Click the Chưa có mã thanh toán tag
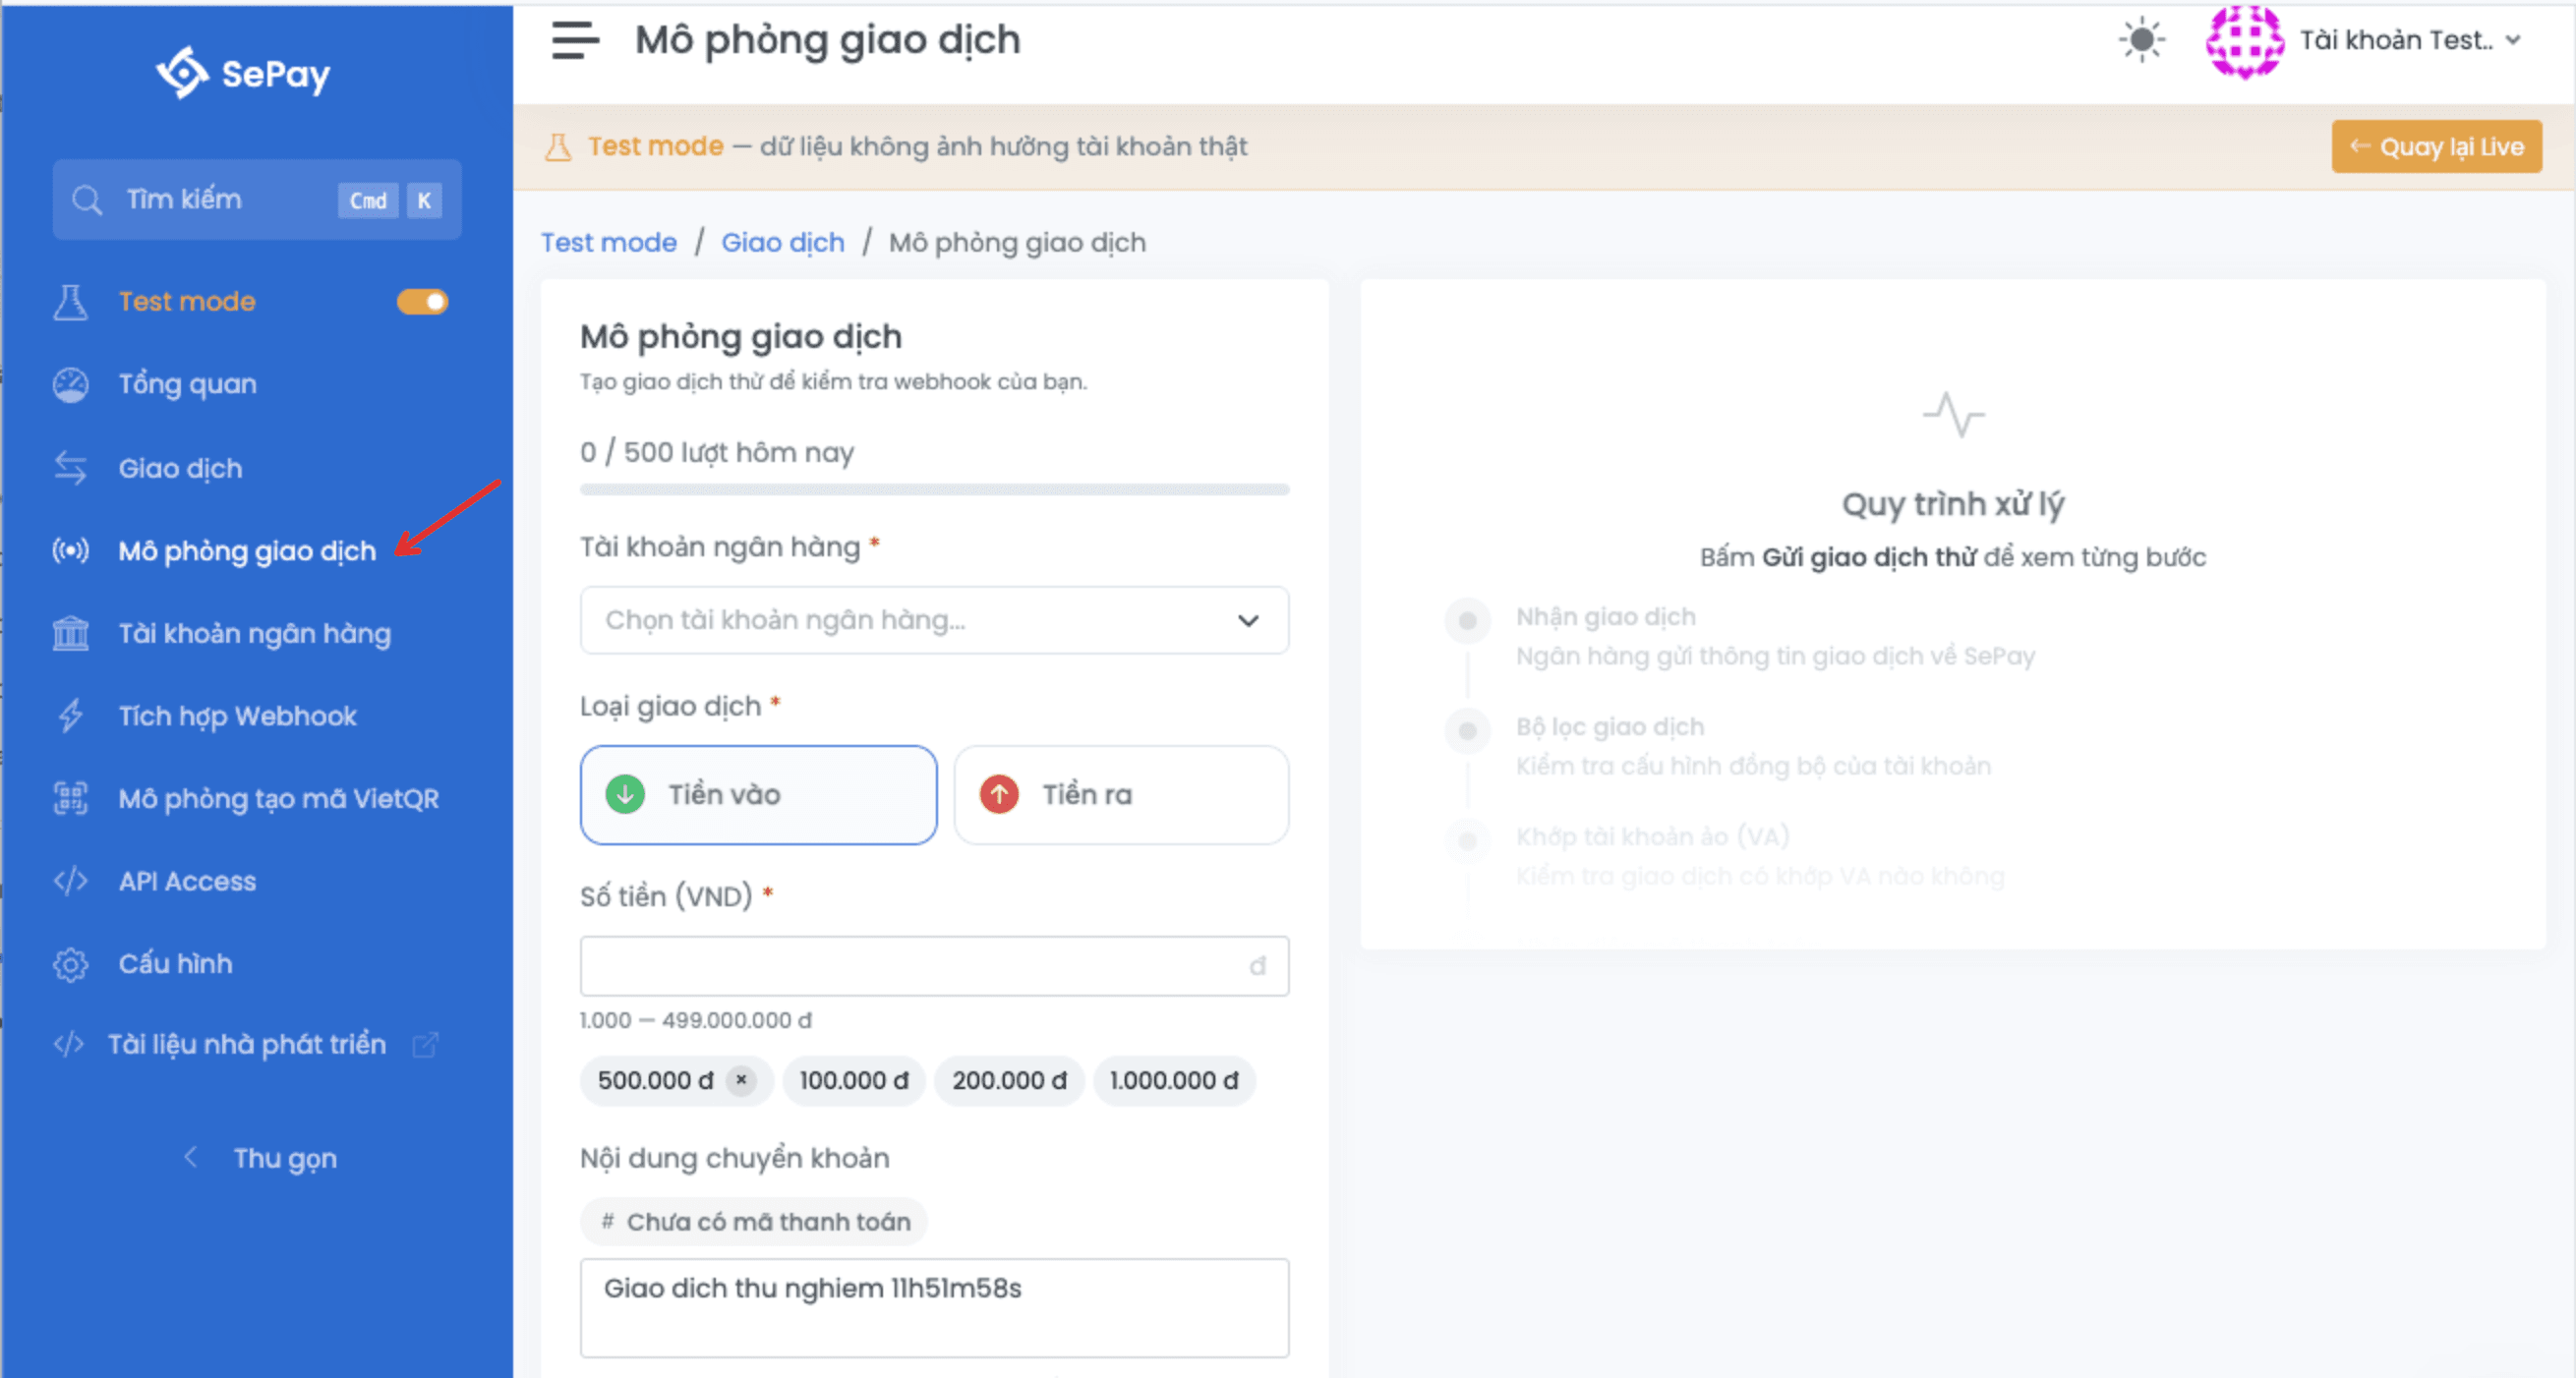 pyautogui.click(x=754, y=1222)
